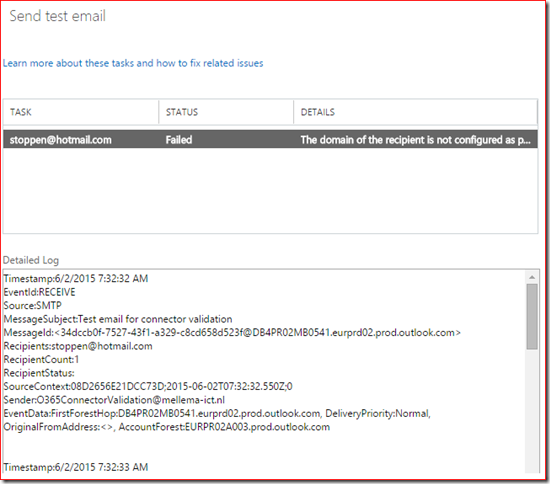Viewport: 550px width, 484px height.
Task: Click the MessageSubject log line
Action: tap(118, 319)
